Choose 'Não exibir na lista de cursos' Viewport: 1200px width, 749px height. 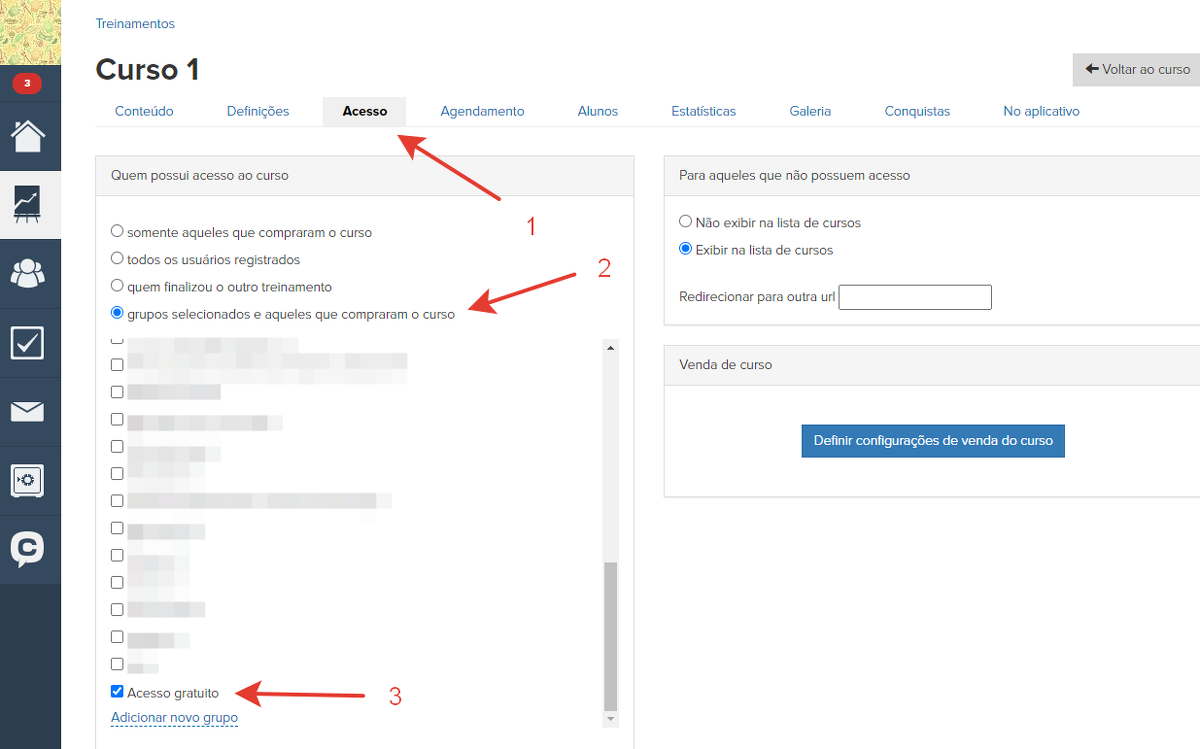coord(685,222)
